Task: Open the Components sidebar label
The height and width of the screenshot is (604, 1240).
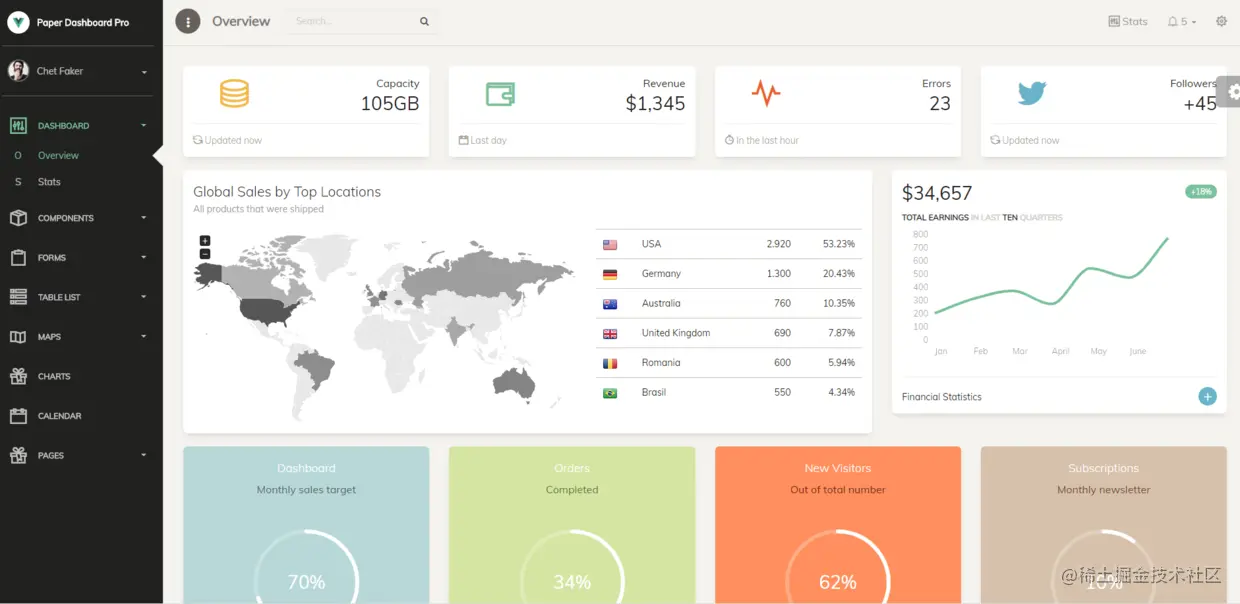Action: coord(66,218)
